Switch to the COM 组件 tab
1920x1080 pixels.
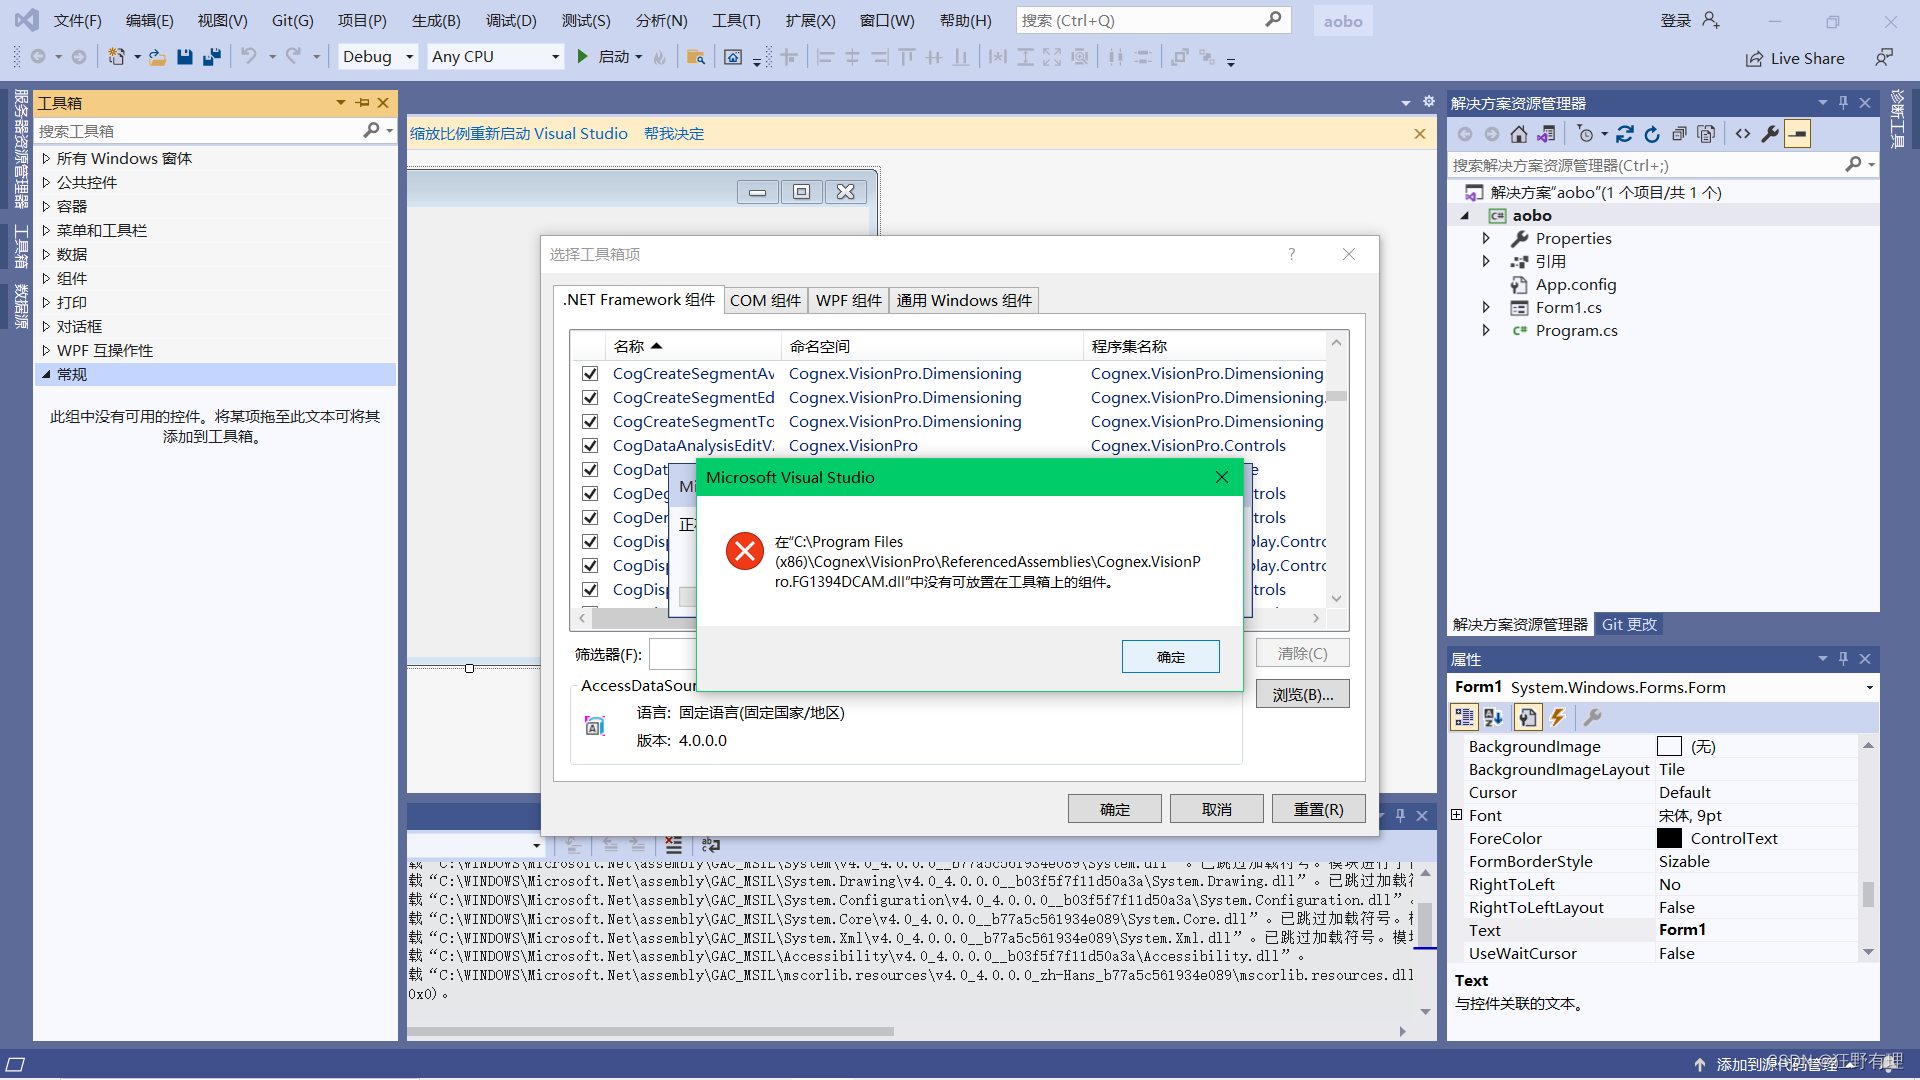click(765, 300)
